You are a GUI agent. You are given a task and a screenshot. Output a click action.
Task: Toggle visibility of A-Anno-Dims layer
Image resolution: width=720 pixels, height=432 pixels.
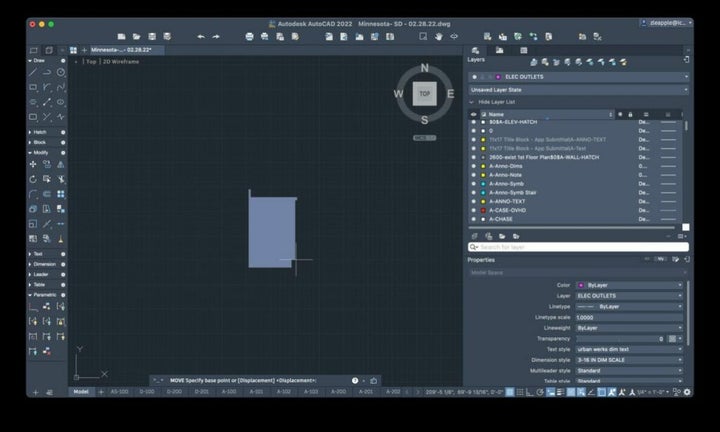tap(474, 166)
